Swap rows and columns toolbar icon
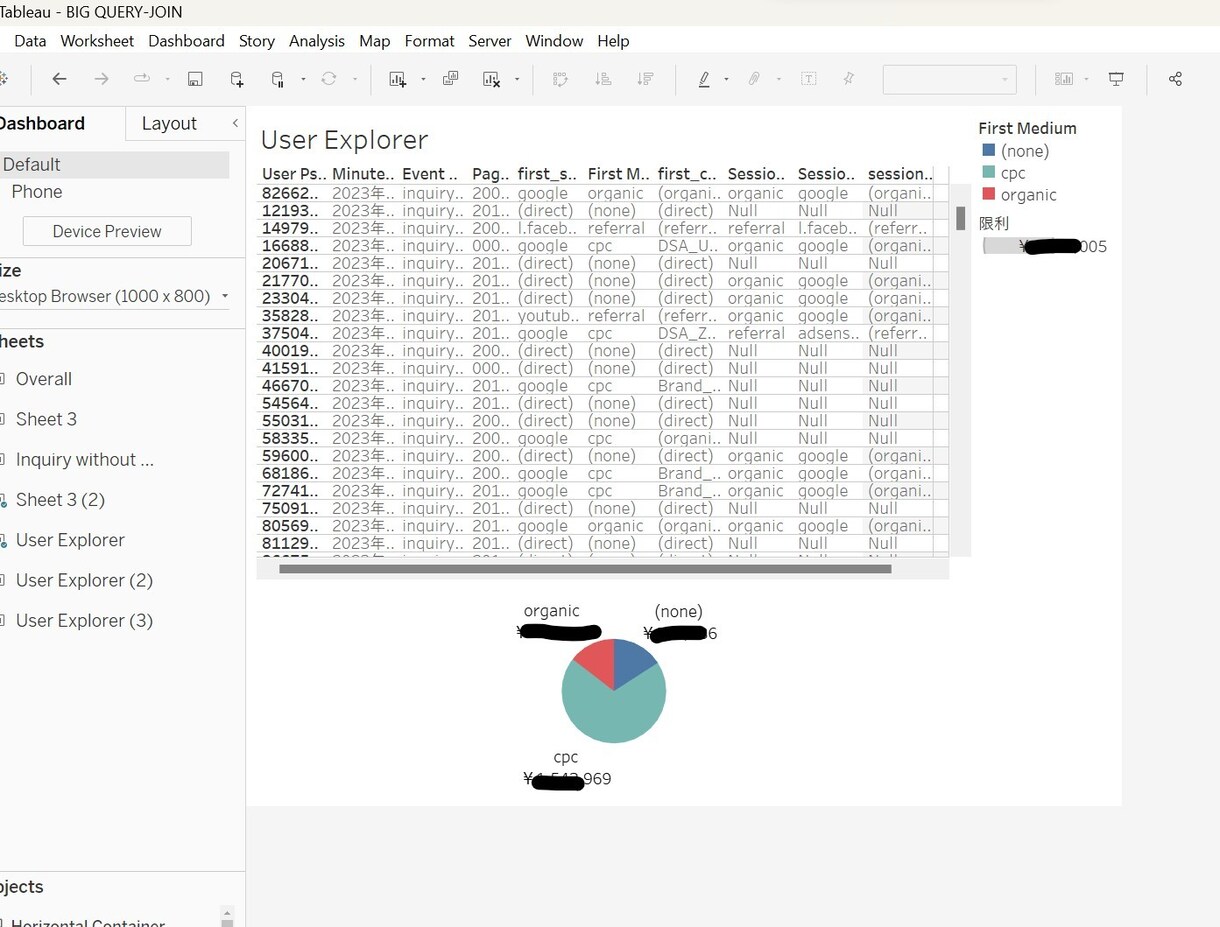The image size is (1220, 927). coord(561,79)
